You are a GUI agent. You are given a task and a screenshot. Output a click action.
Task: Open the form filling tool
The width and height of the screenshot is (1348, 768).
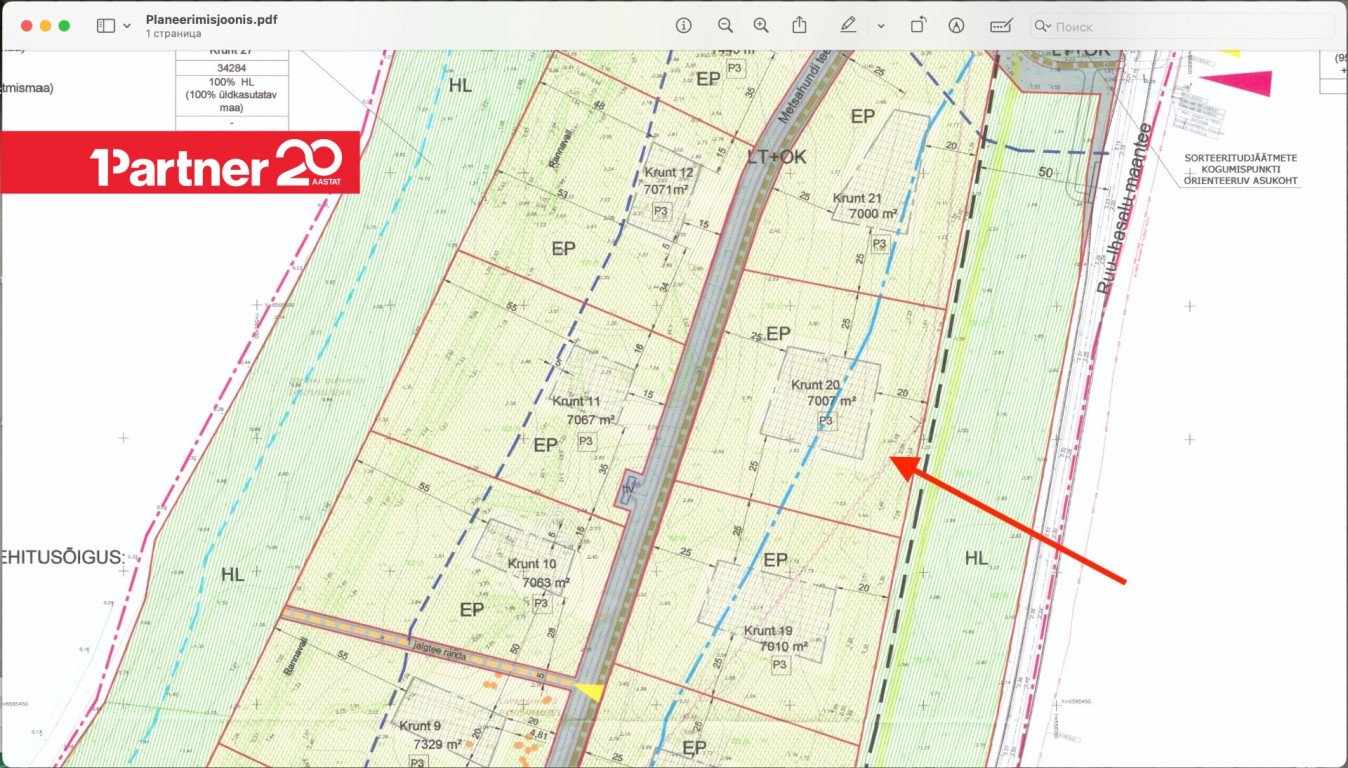pyautogui.click(x=1001, y=26)
